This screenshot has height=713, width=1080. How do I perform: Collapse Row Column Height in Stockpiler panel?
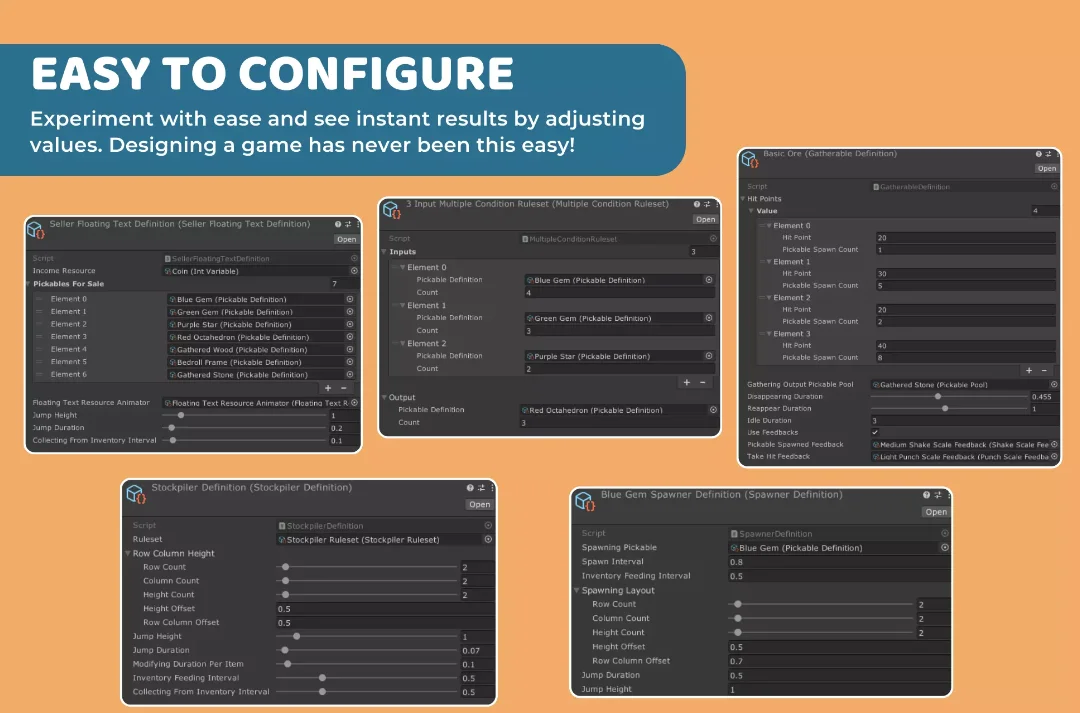click(128, 553)
